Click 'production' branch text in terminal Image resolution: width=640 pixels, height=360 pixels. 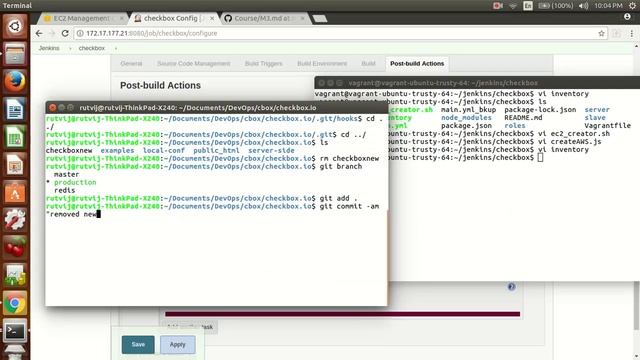(75, 182)
